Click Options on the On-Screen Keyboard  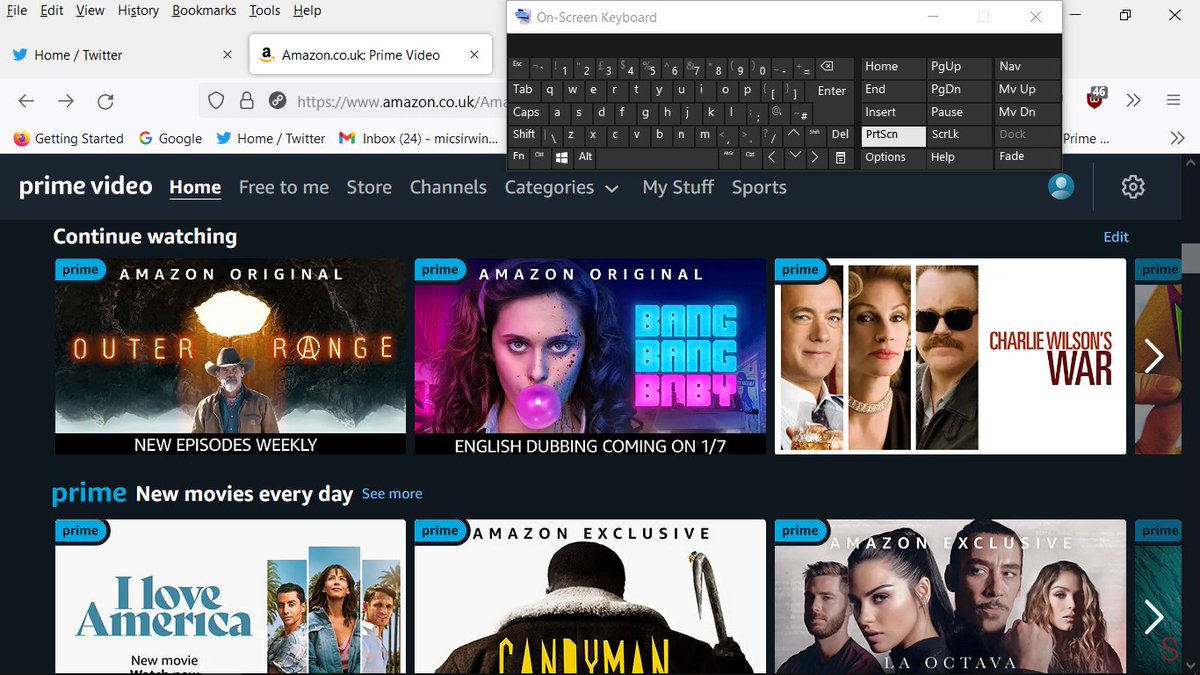coord(893,157)
